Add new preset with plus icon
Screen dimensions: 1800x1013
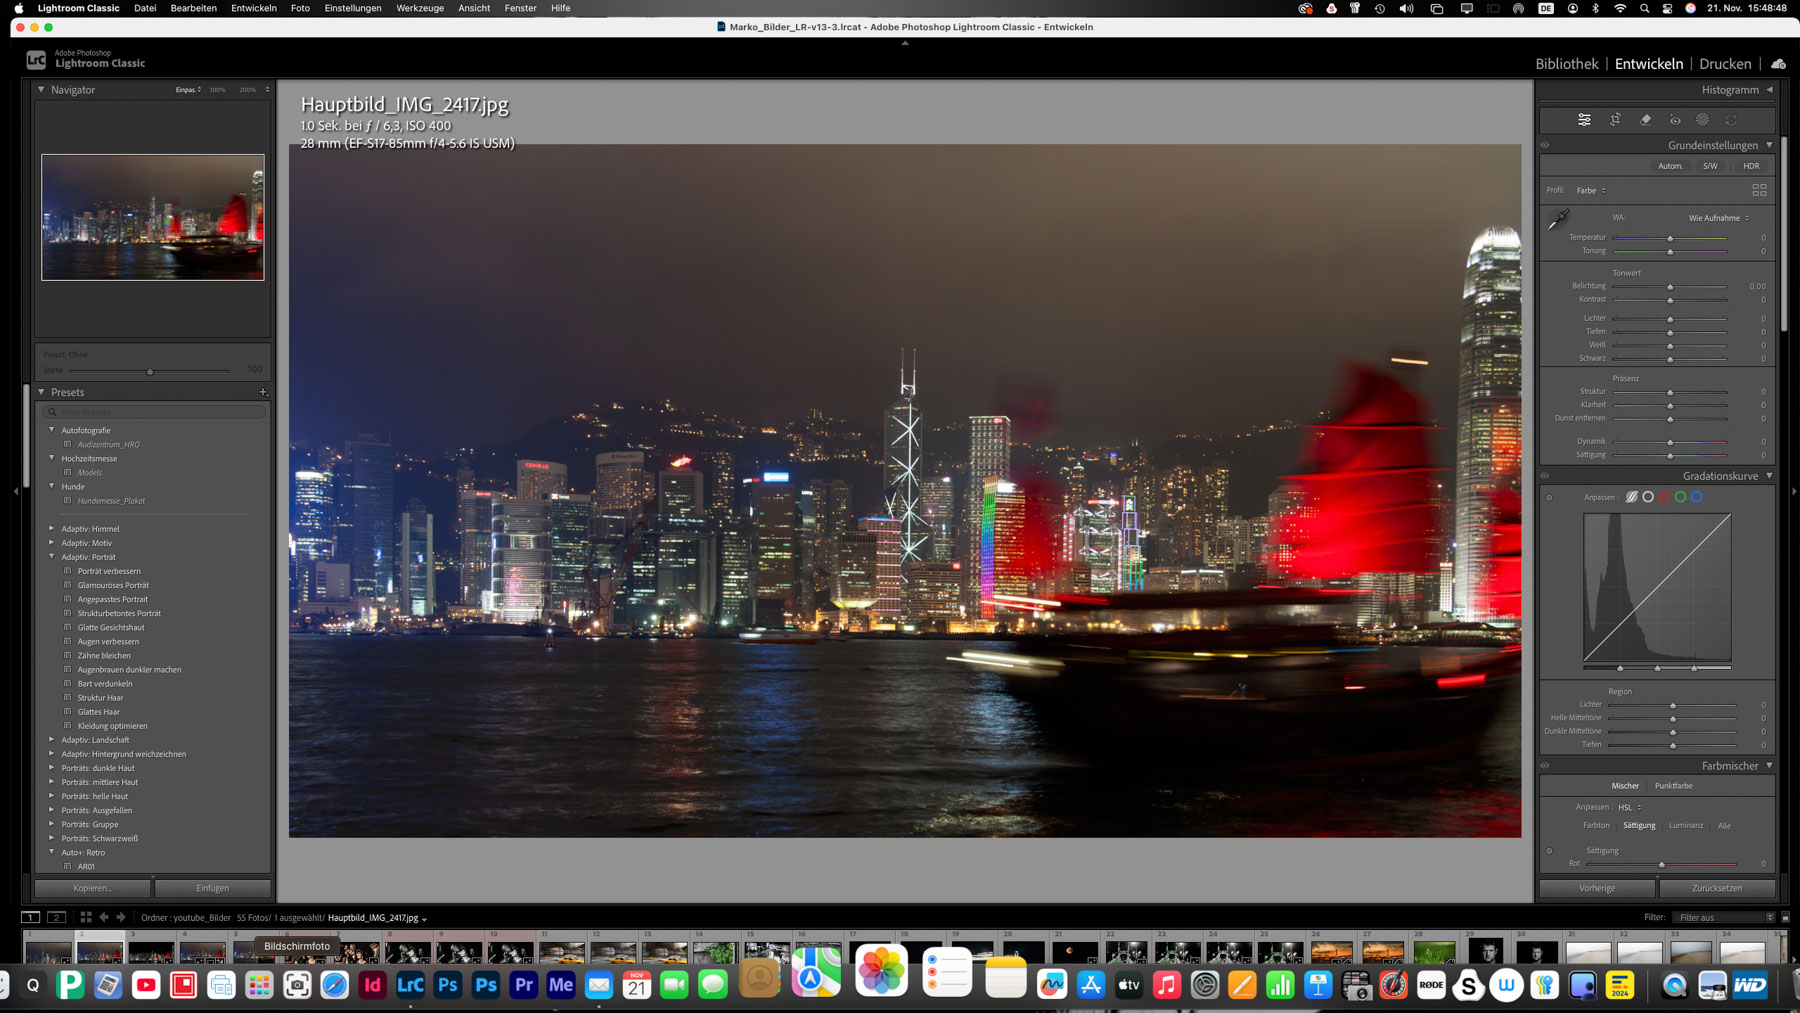(263, 392)
